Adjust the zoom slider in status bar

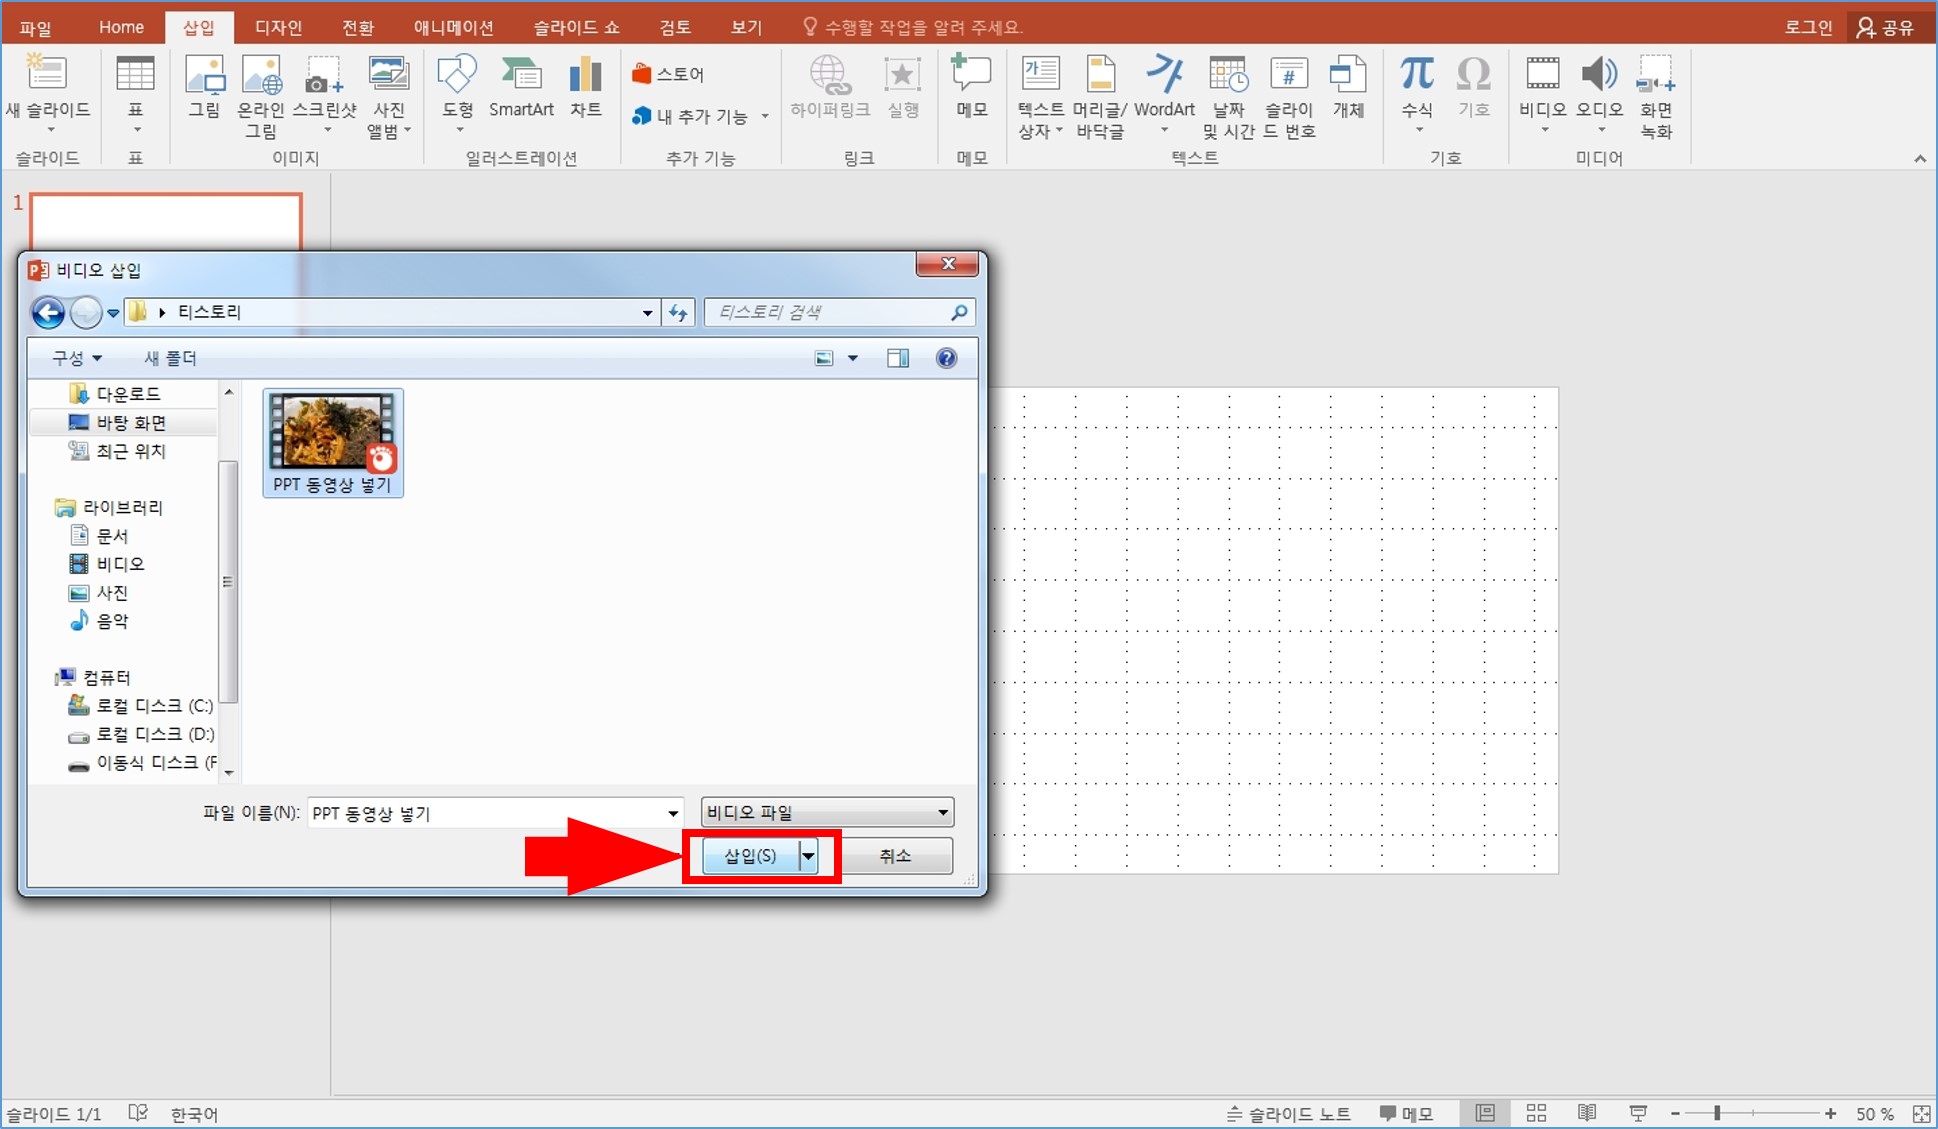(x=1717, y=1113)
